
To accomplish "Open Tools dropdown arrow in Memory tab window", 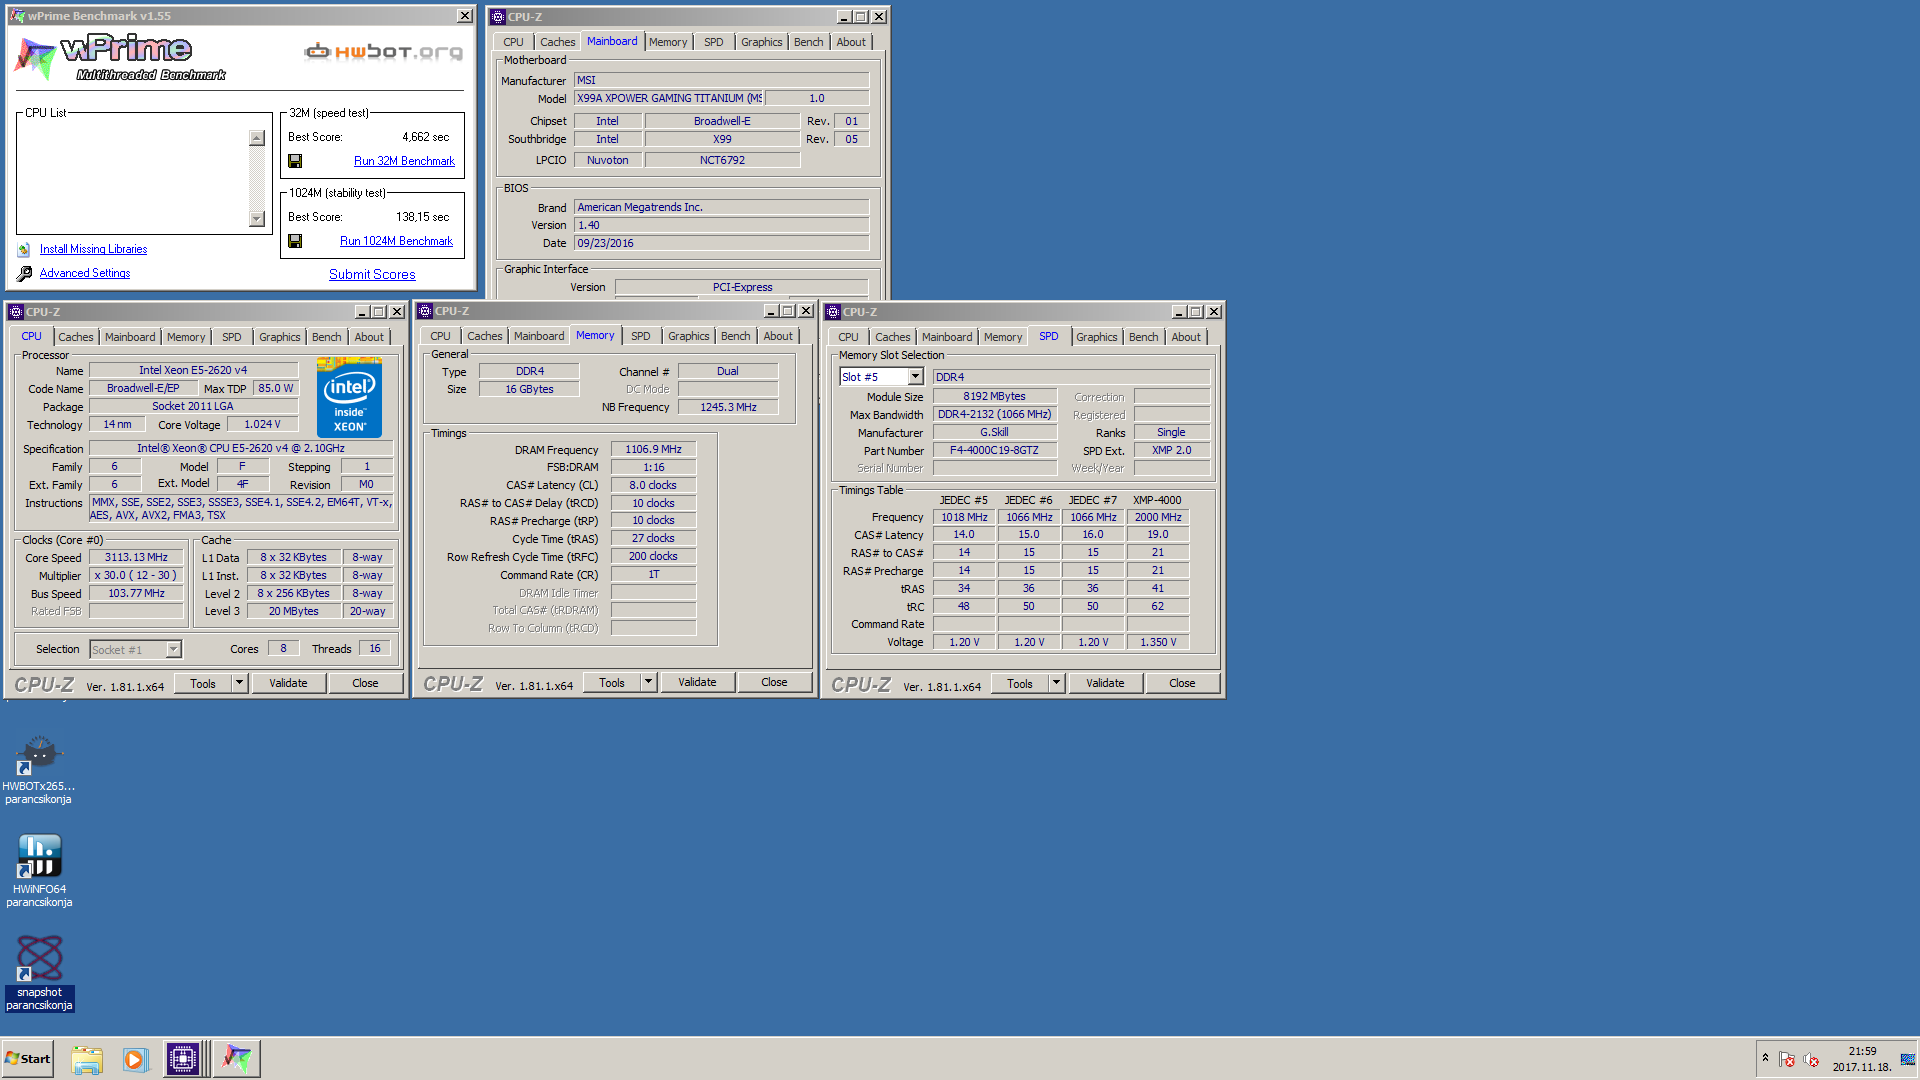I will pos(648,682).
